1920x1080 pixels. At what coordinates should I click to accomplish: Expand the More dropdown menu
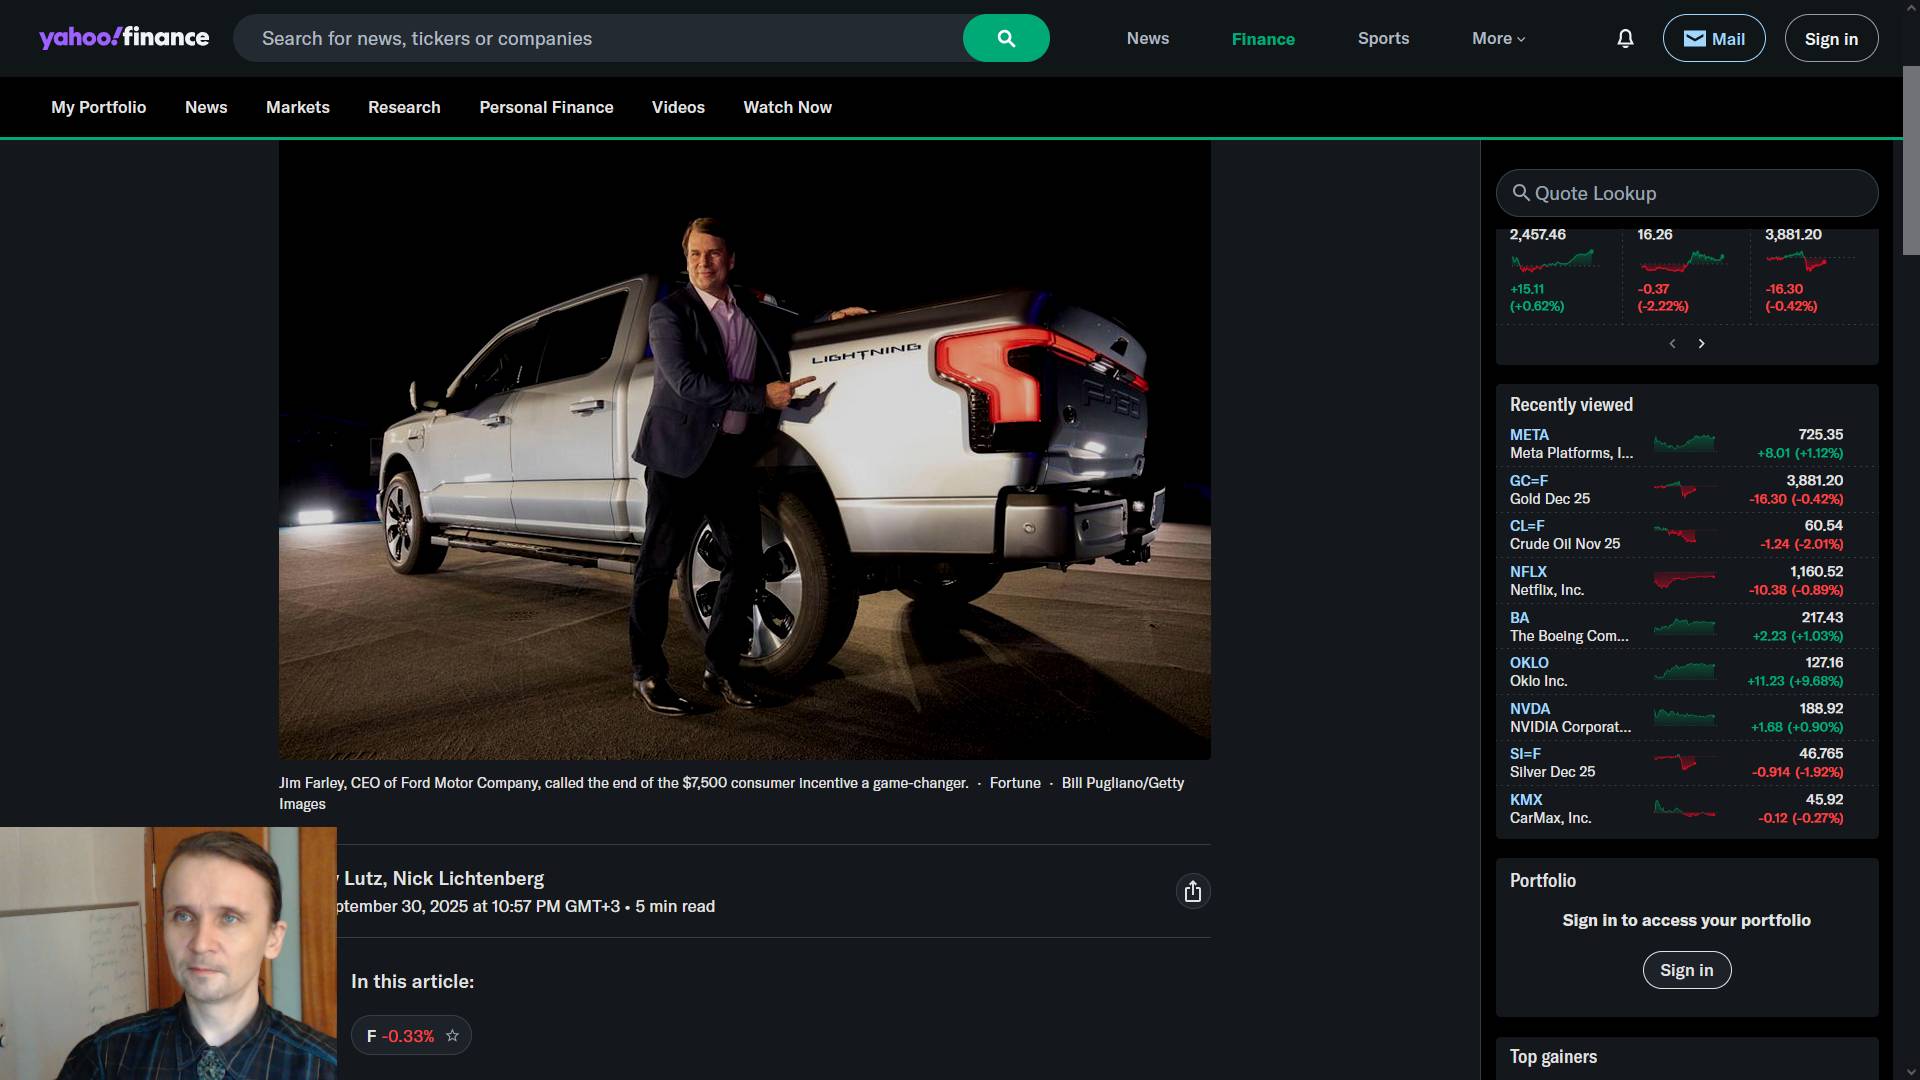pyautogui.click(x=1498, y=38)
